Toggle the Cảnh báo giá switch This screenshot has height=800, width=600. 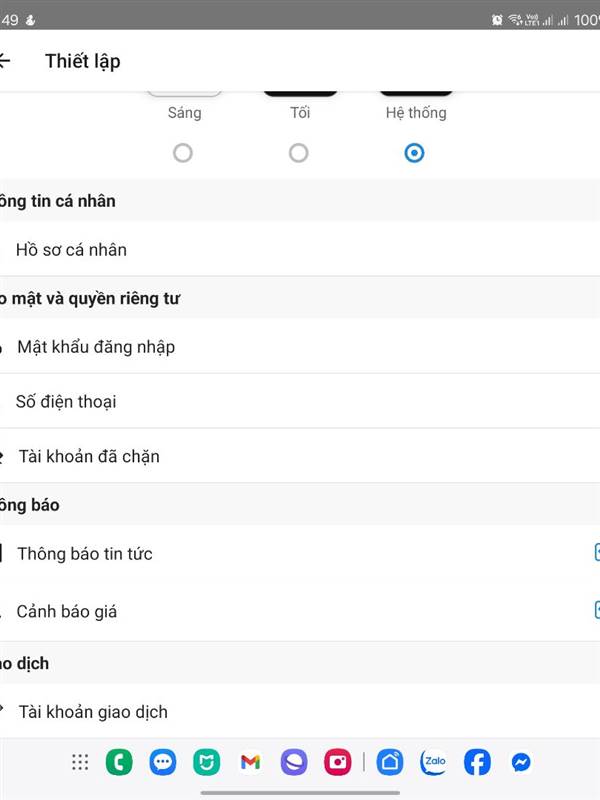tap(597, 610)
